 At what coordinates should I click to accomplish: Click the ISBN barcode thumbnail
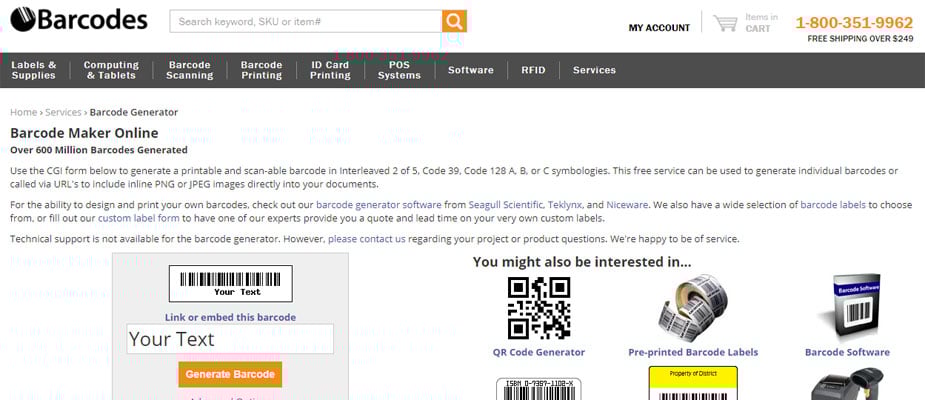click(539, 389)
